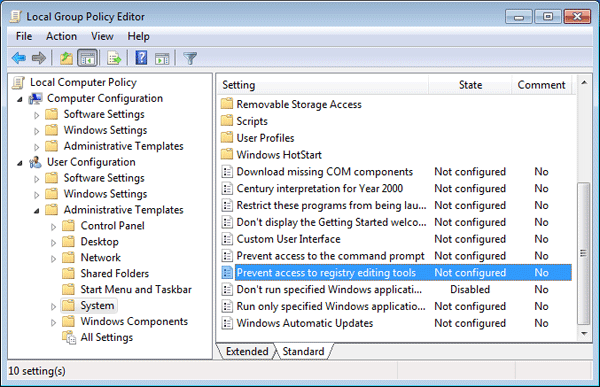Screen dimensions: 600x387
Task: Minimize the Local Group Policy Editor window
Action: click(x=518, y=17)
